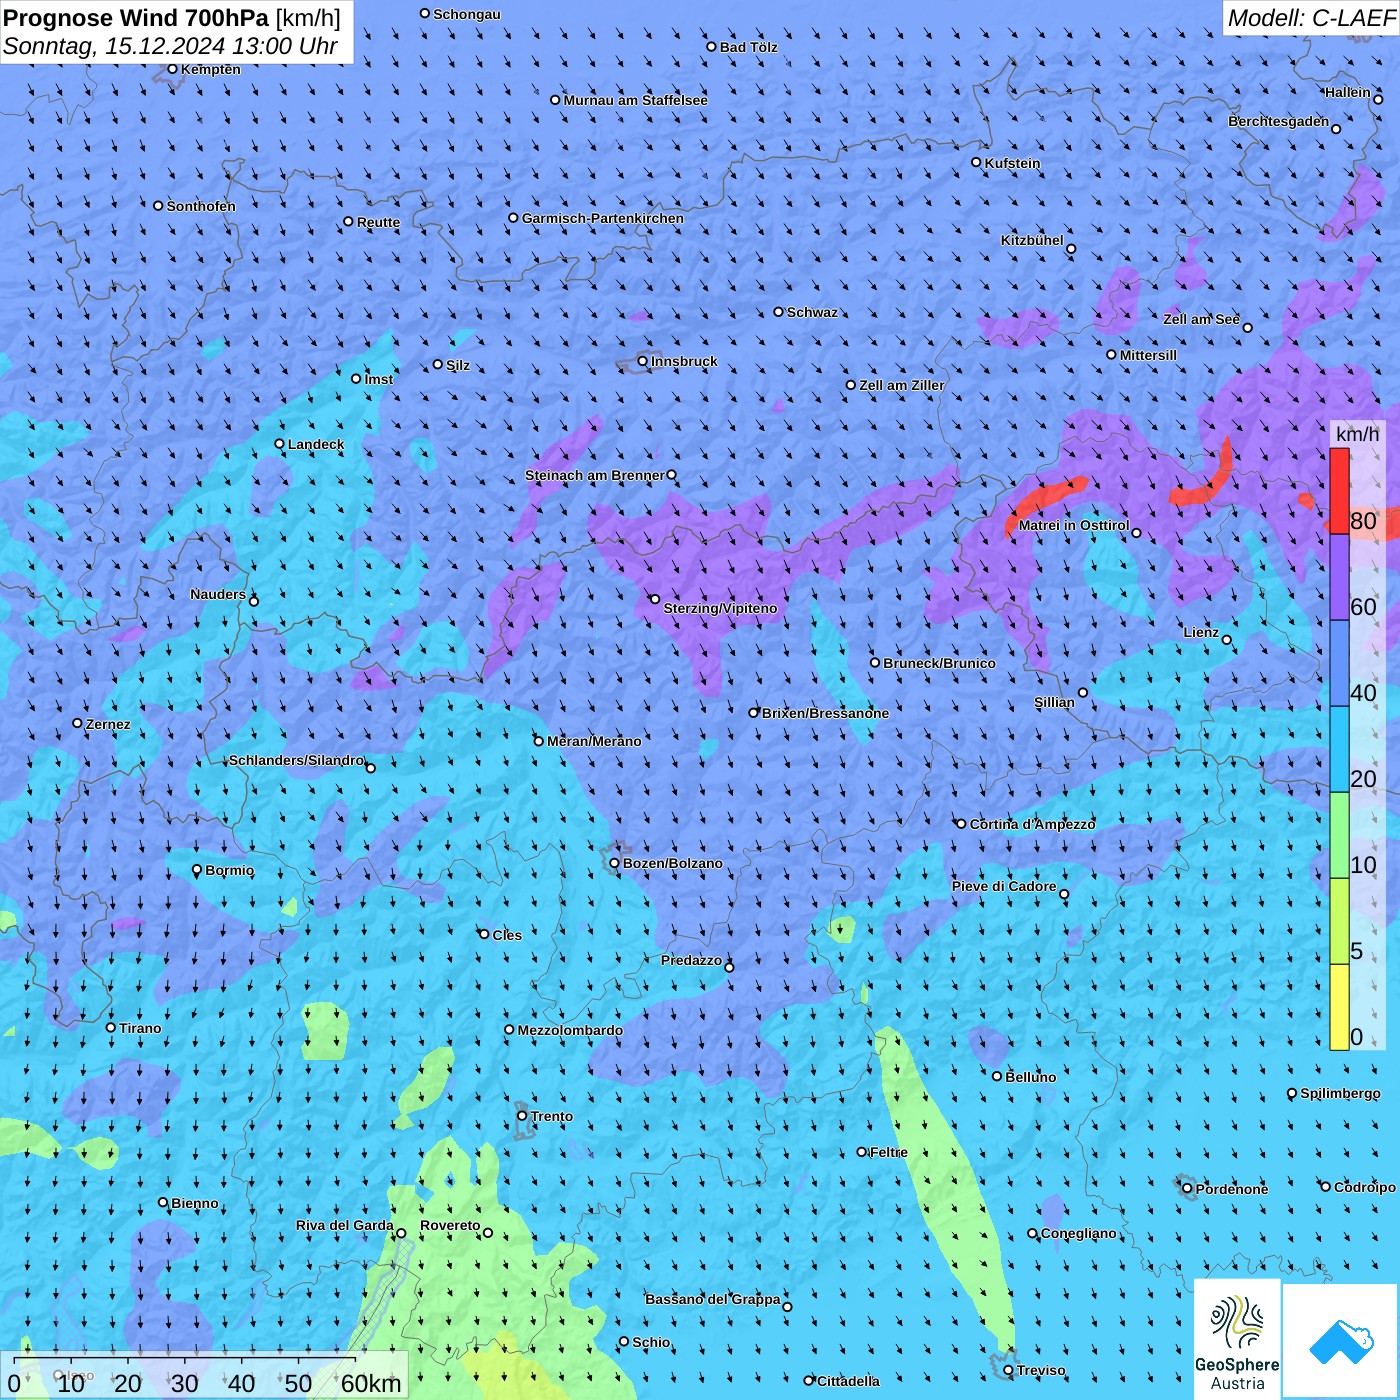Click the 'Schongau' label
The height and width of the screenshot is (1400, 1400).
click(467, 14)
